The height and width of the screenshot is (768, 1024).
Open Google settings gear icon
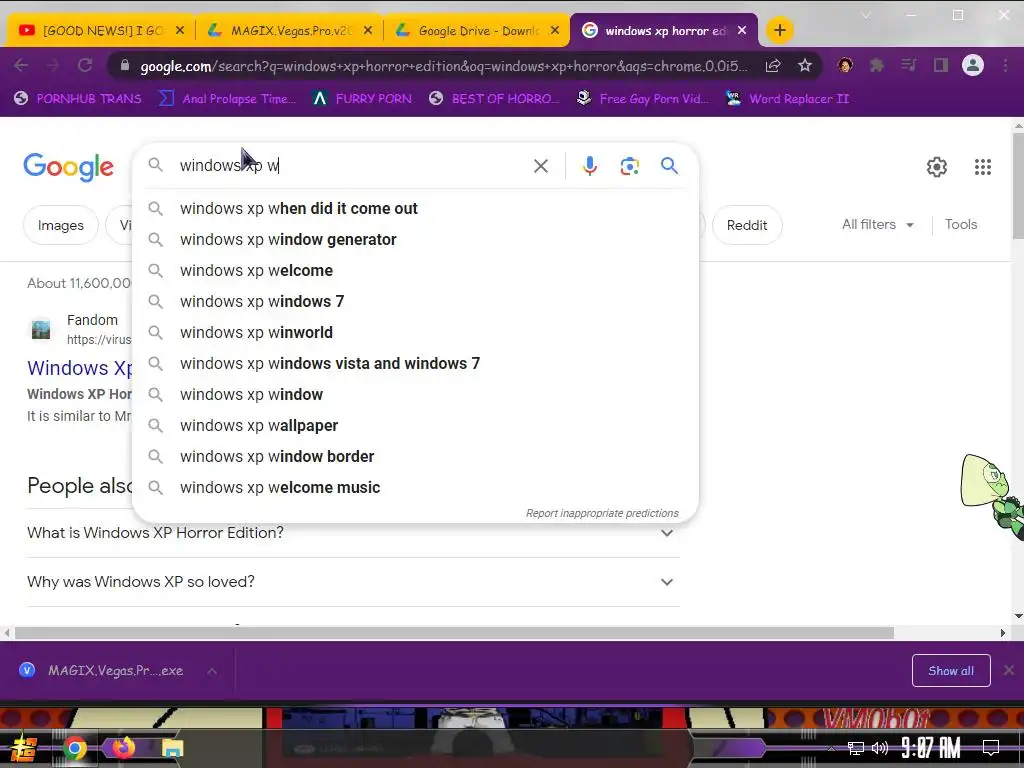936,167
